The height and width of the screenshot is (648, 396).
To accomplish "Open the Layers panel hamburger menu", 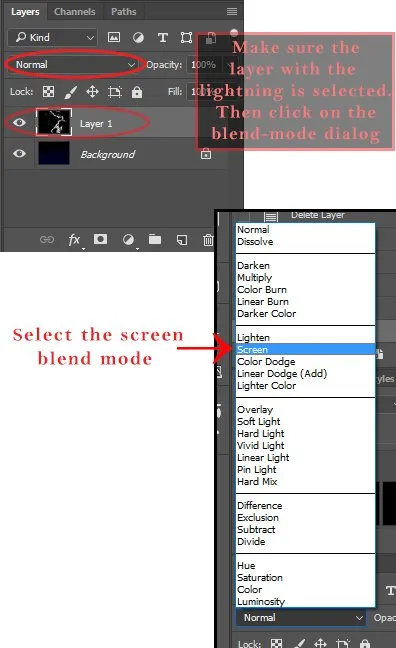I will 232,12.
